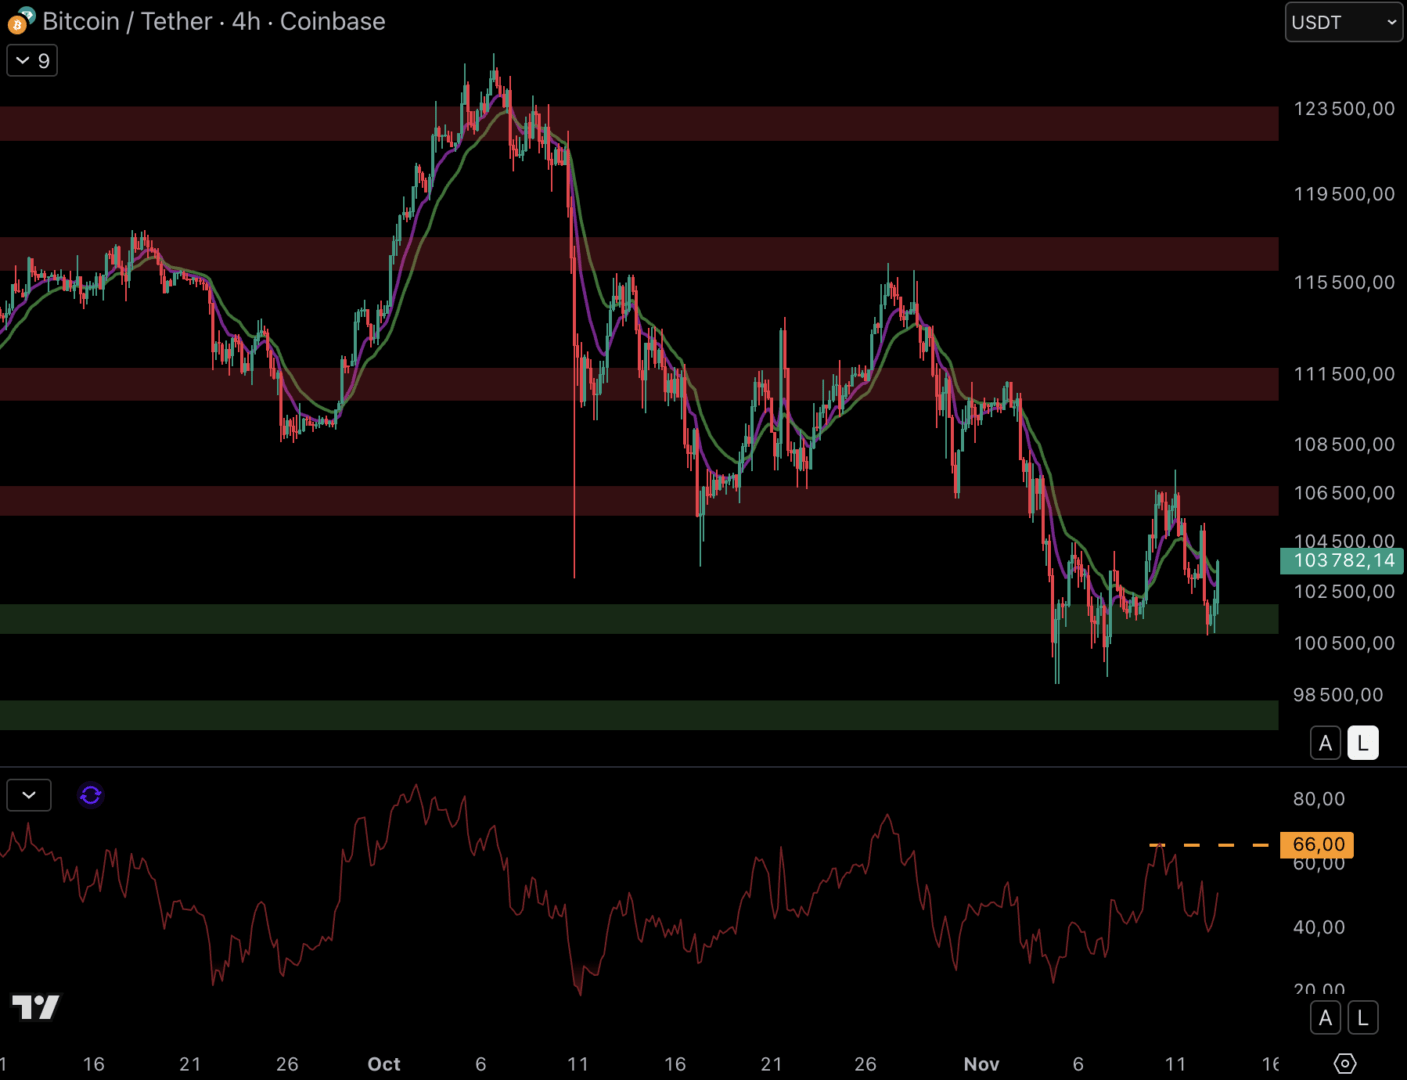Open the USDT currency dropdown
Screen dimensions: 1407x1080
pyautogui.click(x=1343, y=22)
